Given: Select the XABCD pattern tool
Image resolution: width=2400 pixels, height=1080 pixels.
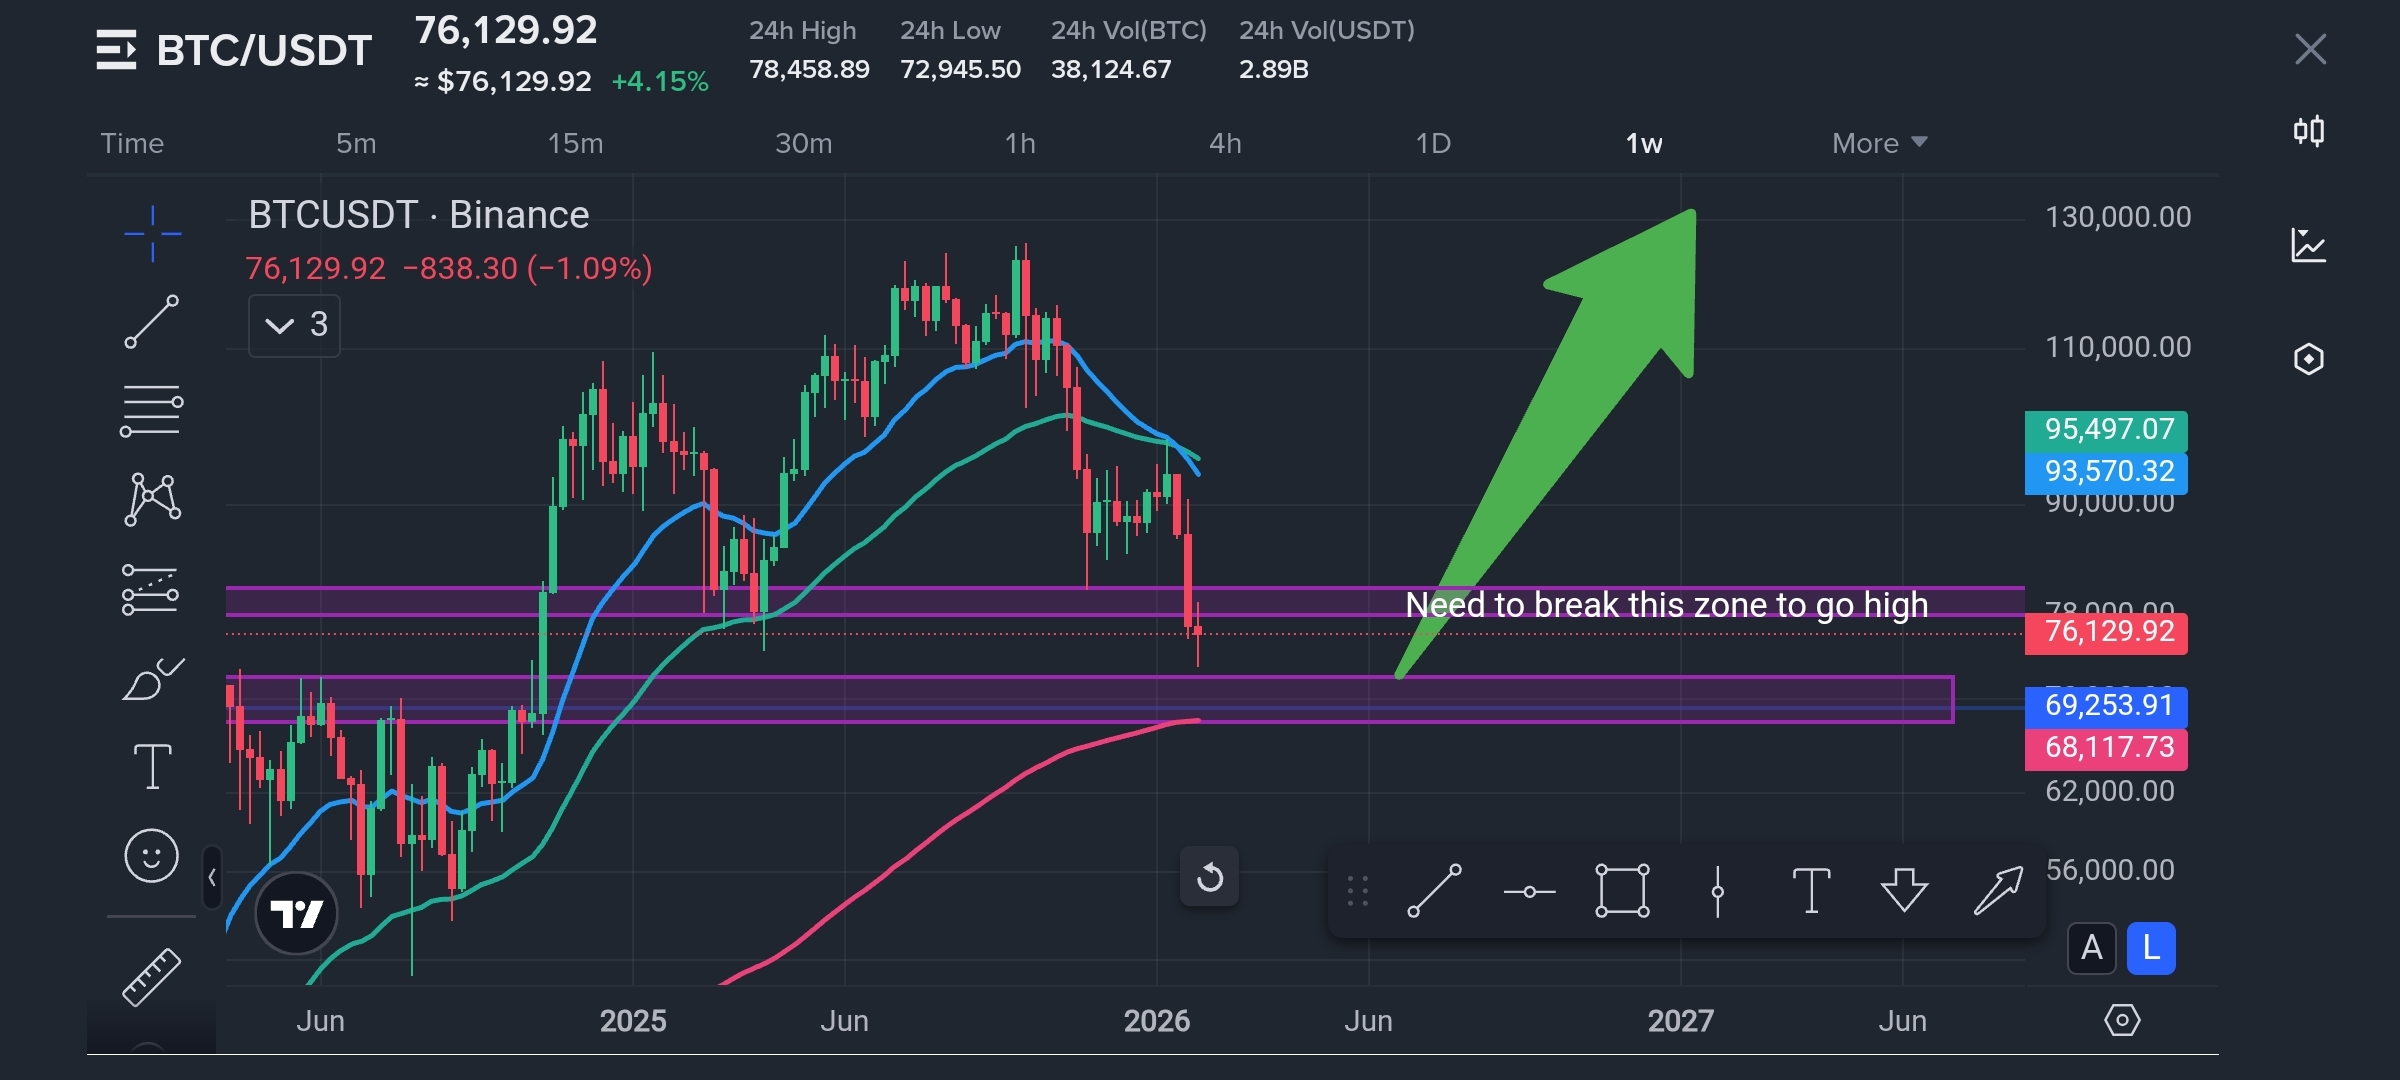Looking at the screenshot, I should click(x=152, y=499).
